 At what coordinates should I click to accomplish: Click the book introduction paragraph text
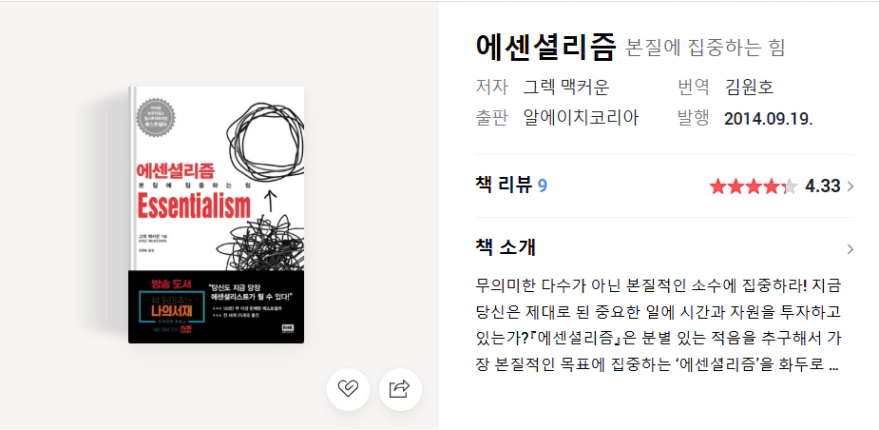[x=658, y=325]
